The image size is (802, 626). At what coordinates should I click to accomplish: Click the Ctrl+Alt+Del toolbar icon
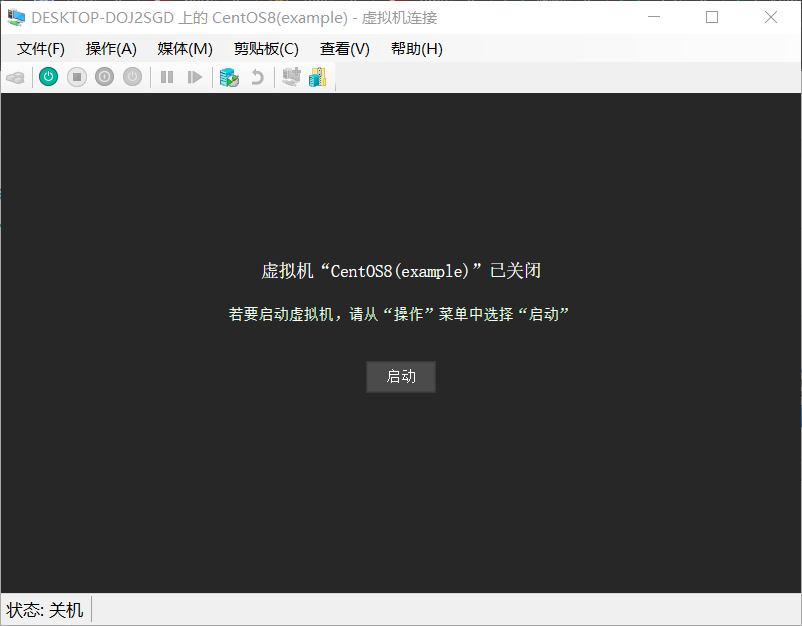tap(15, 78)
